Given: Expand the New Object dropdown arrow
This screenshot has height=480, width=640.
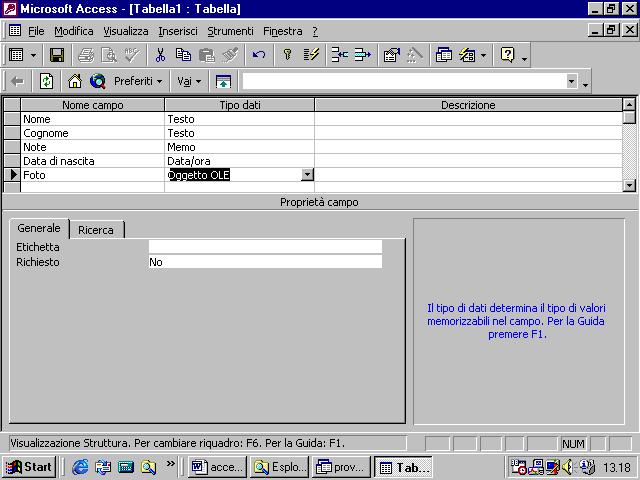Looking at the screenshot, I should (483, 55).
